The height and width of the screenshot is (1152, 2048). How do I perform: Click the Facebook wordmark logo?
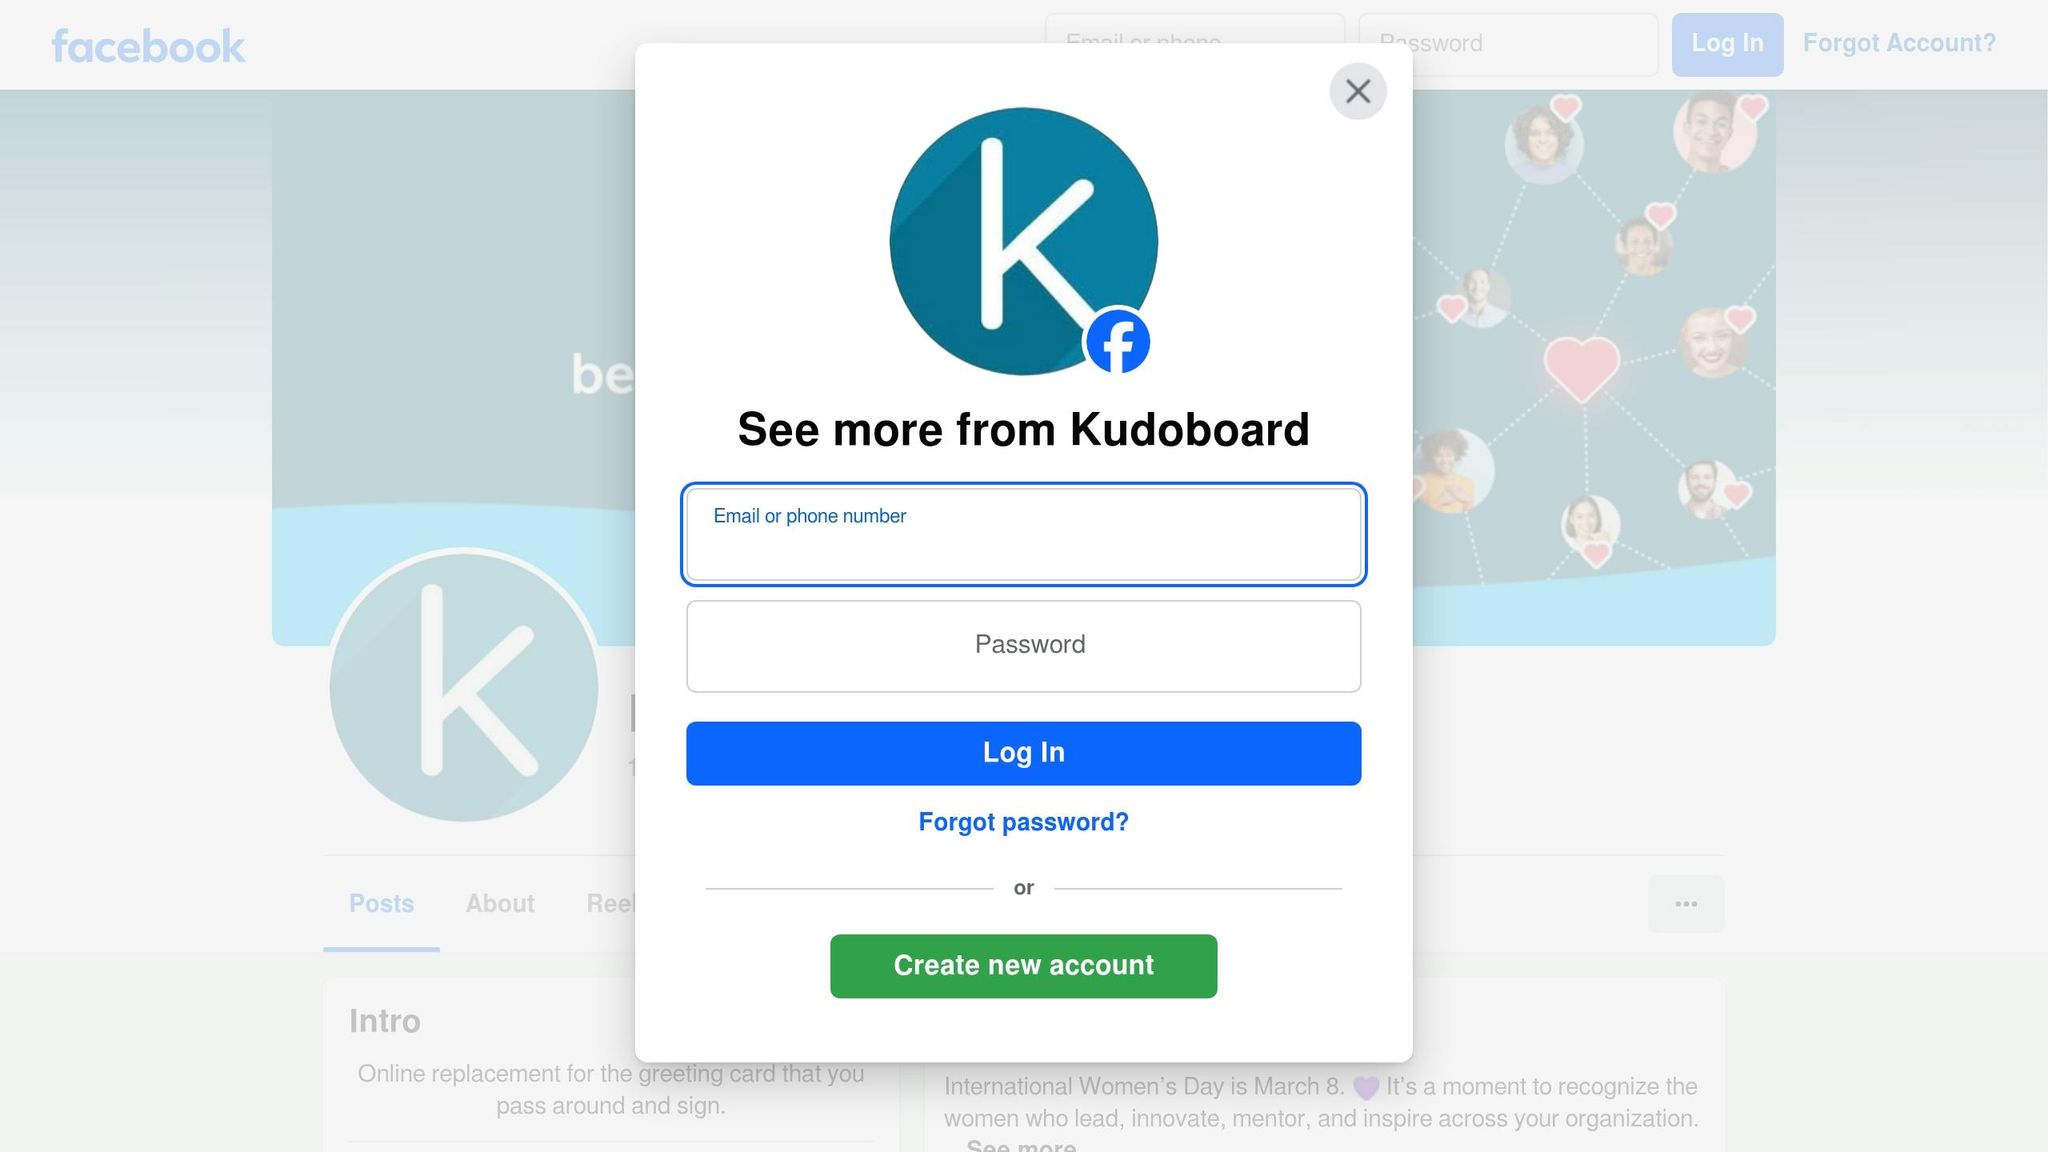coord(148,46)
